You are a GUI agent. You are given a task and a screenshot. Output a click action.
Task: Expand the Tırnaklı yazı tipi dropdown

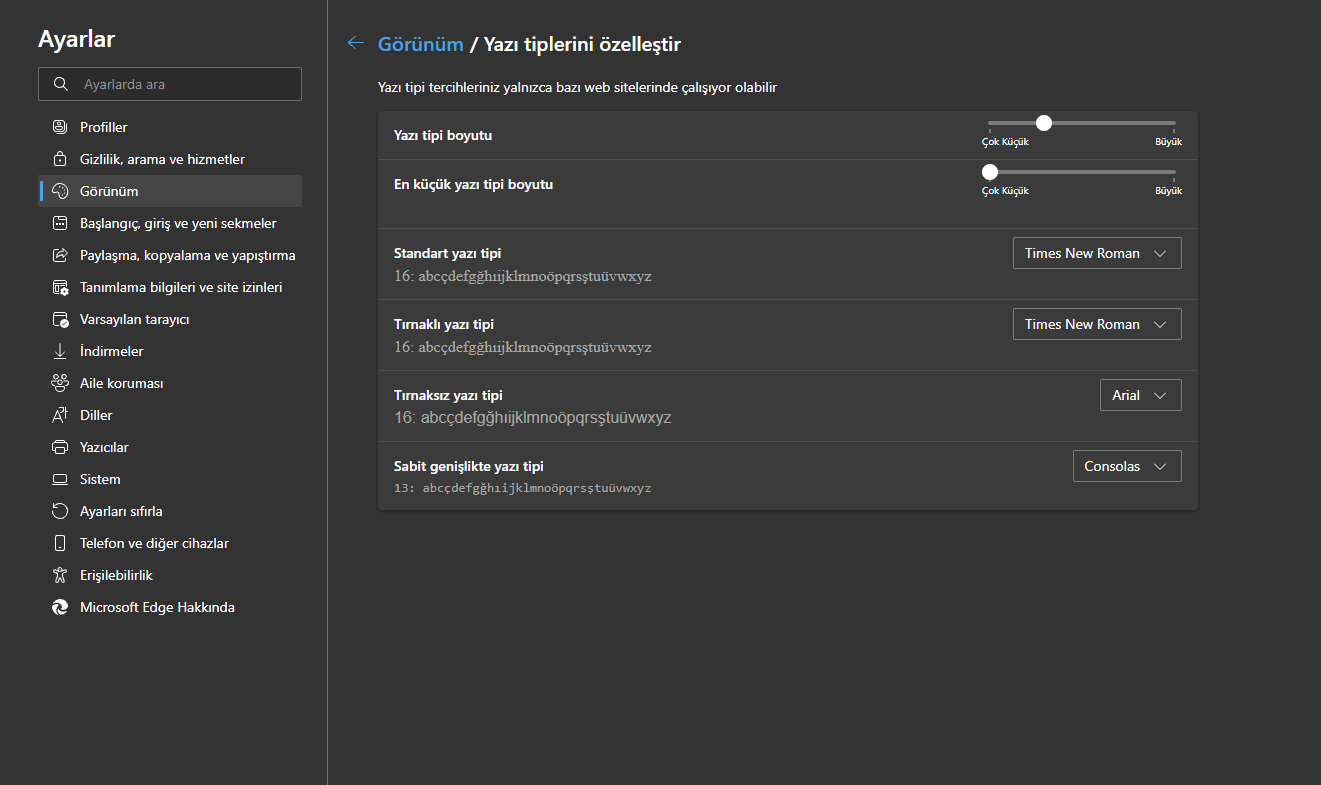[x=1097, y=324]
